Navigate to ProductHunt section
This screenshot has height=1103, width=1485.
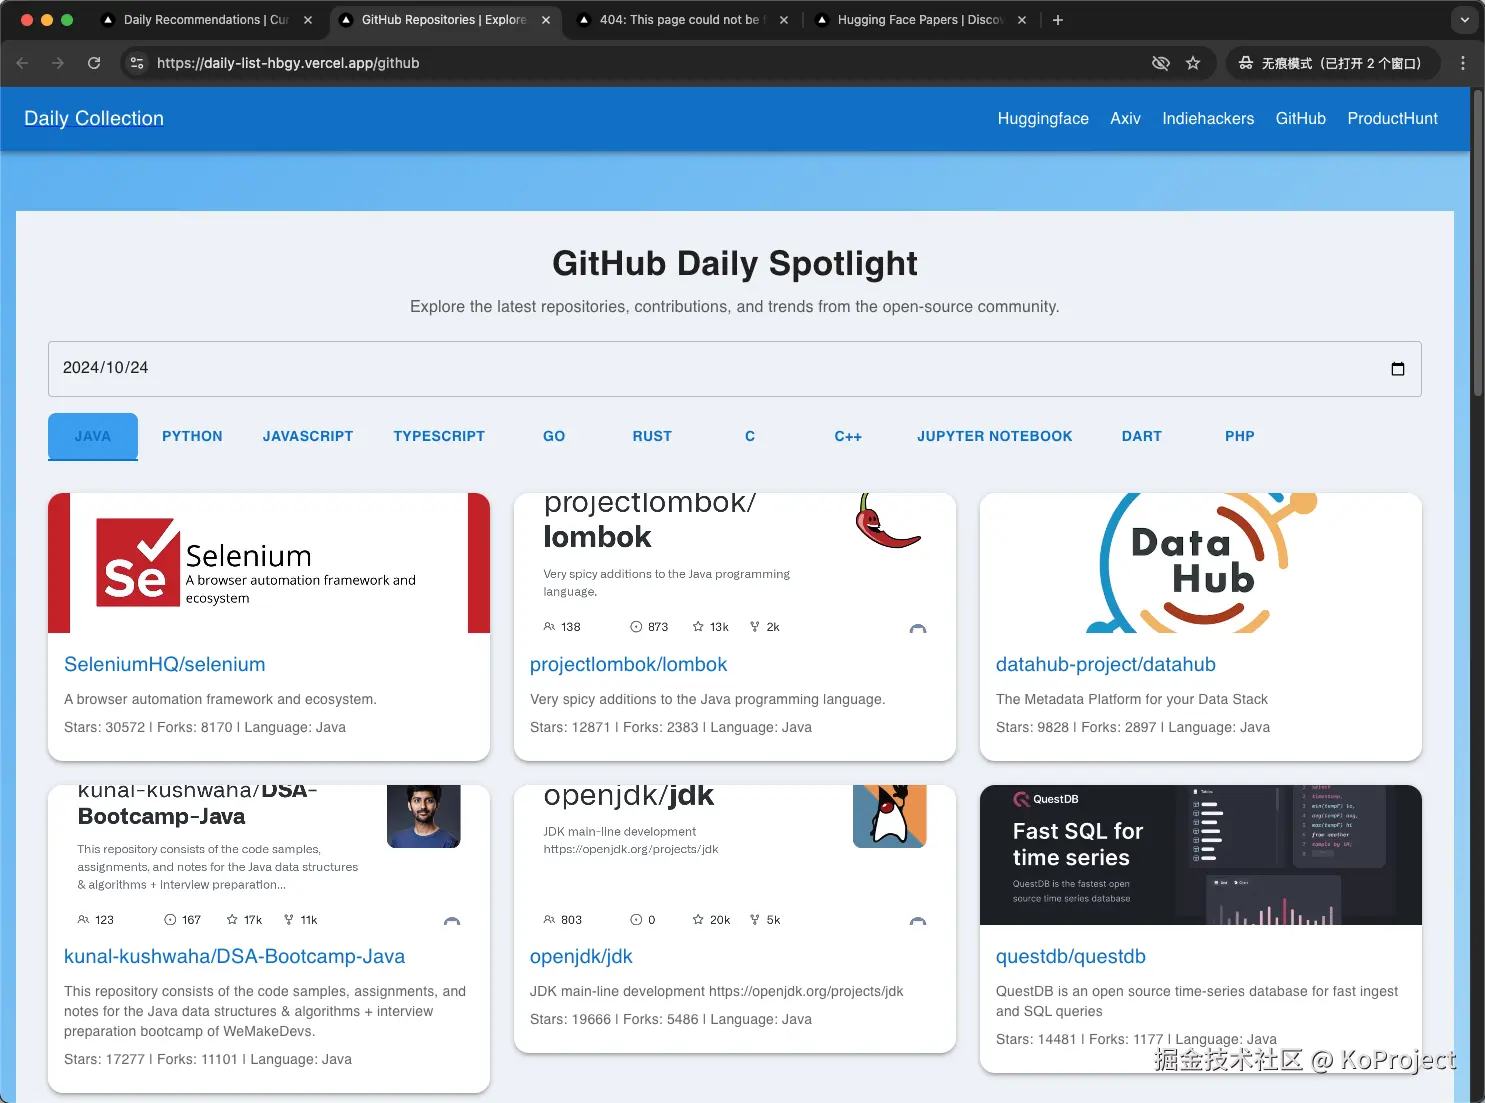[1392, 118]
